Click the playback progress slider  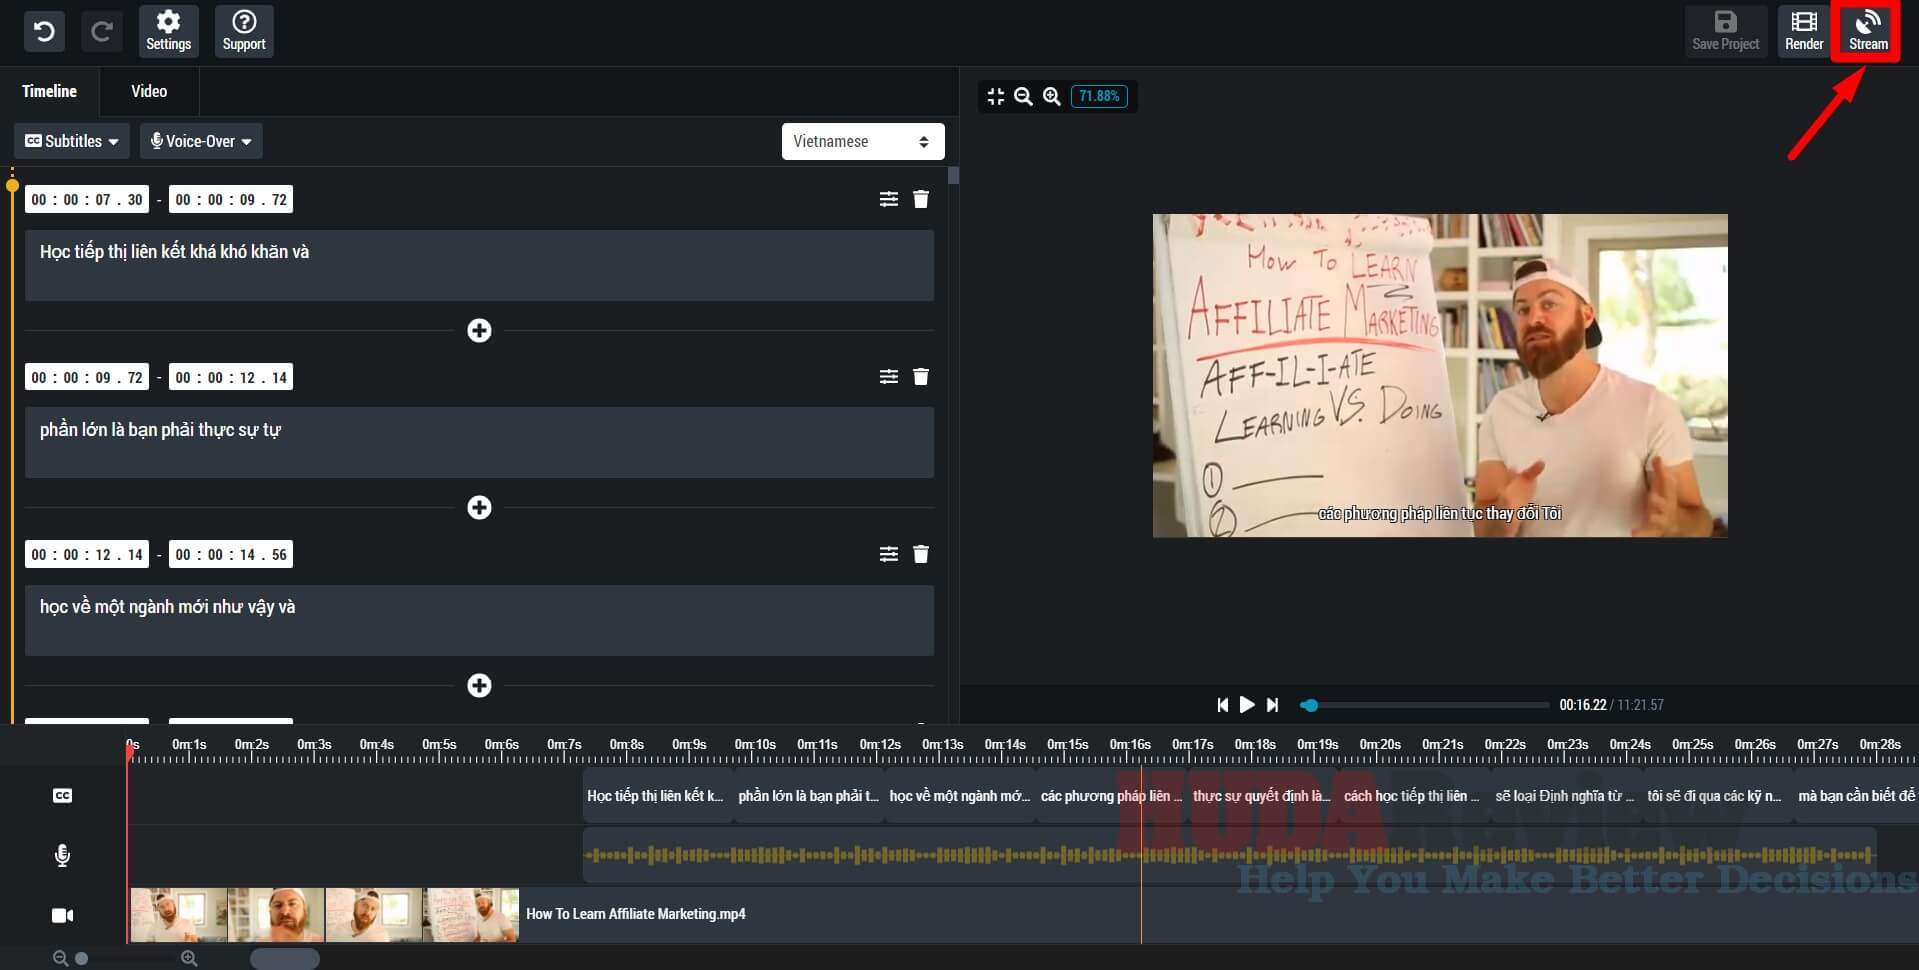point(1424,705)
